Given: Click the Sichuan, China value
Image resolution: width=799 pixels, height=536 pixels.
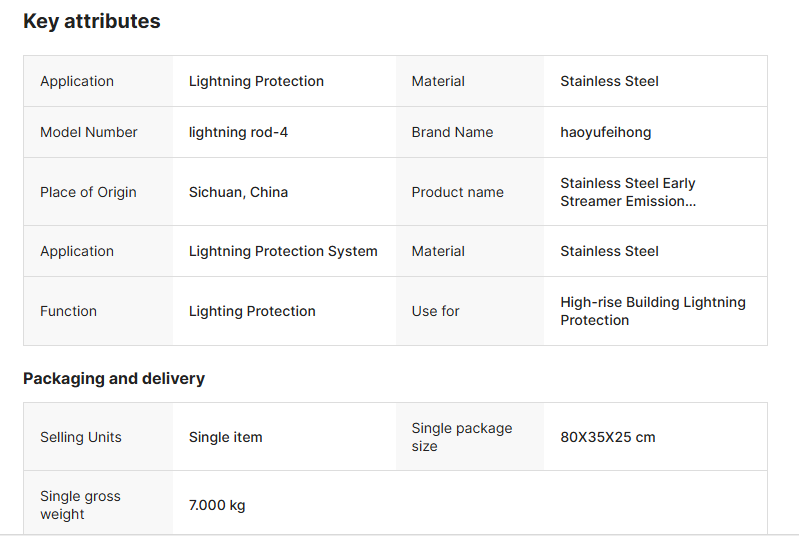Looking at the screenshot, I should pos(238,192).
